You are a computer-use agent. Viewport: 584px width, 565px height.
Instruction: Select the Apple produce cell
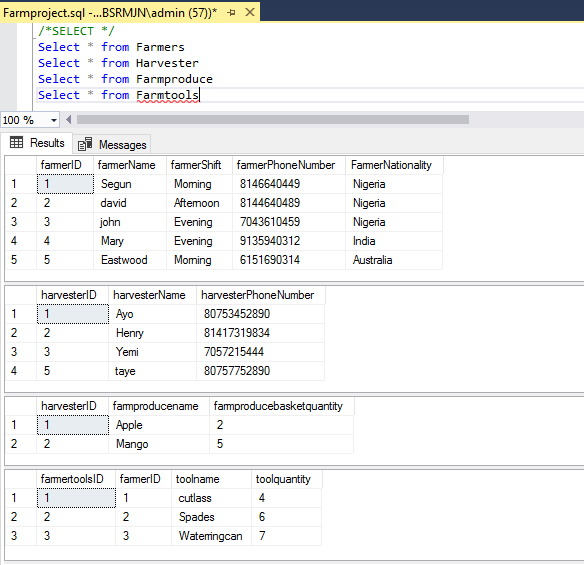point(159,425)
